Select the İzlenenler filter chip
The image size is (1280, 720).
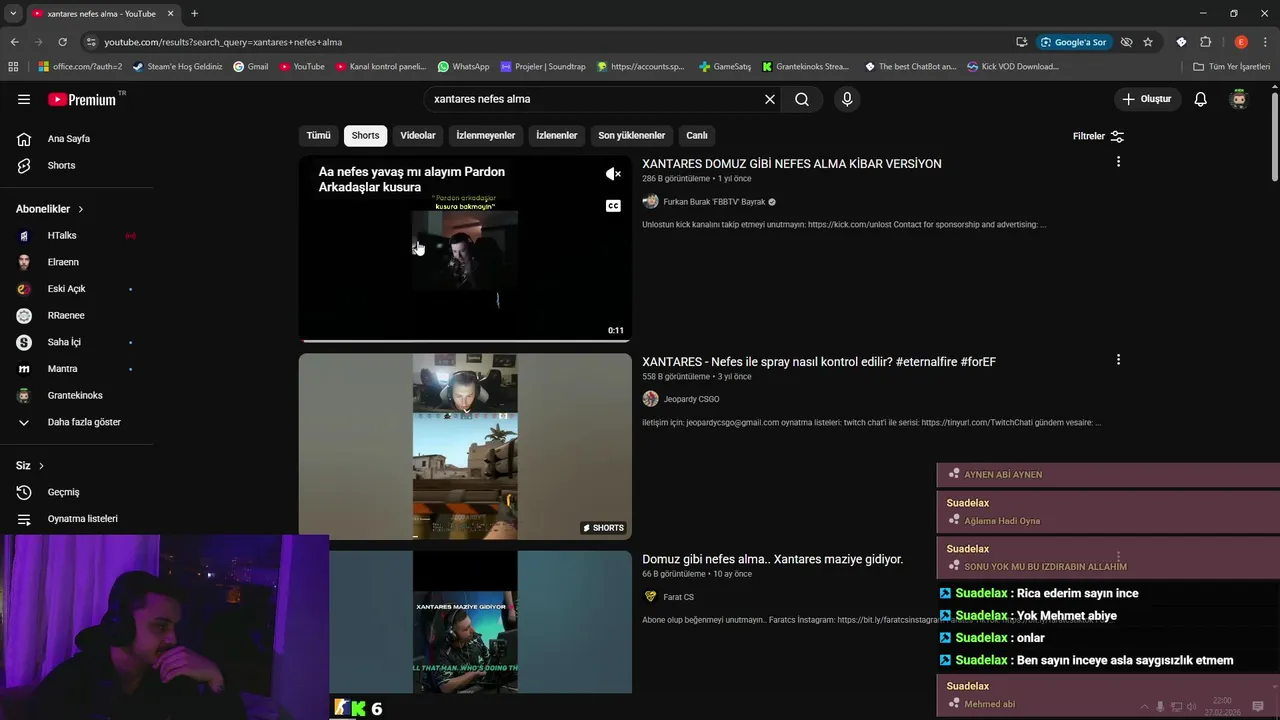(x=556, y=136)
